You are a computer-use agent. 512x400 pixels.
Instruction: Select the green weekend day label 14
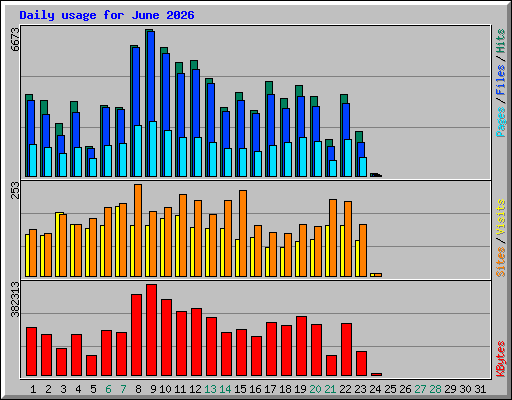pos(225,389)
